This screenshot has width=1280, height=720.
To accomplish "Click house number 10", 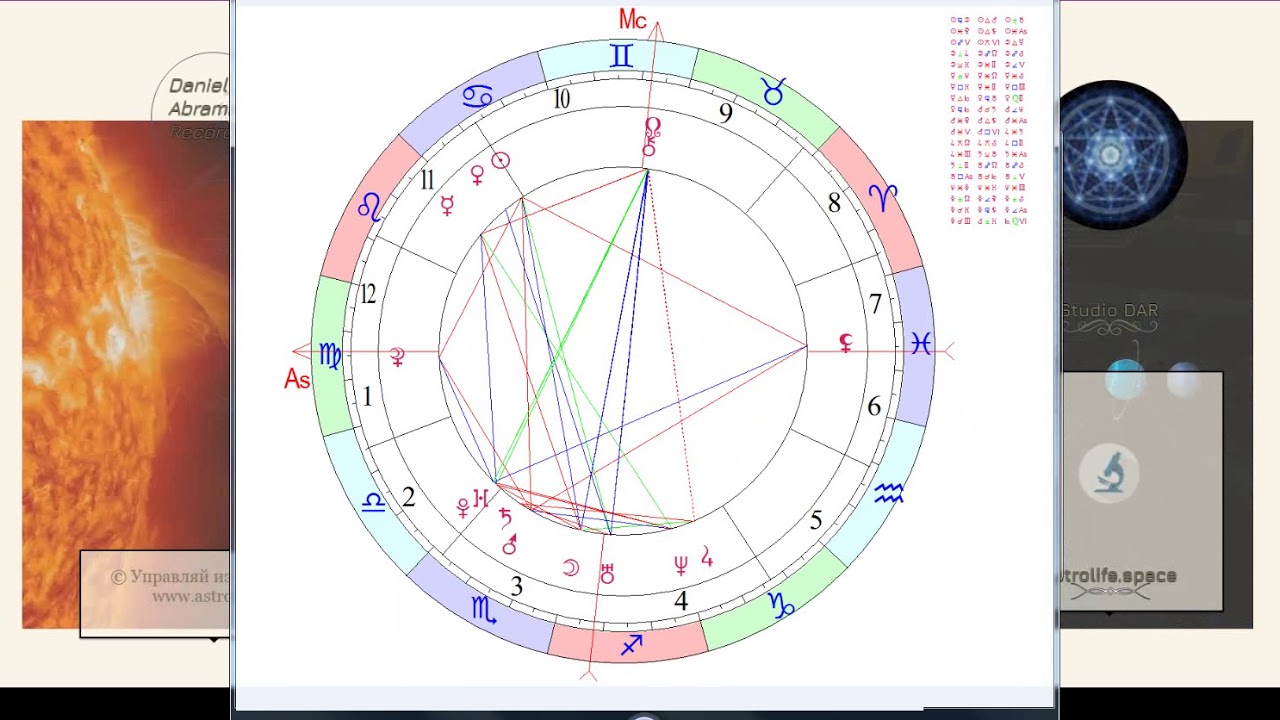I will tap(561, 98).
